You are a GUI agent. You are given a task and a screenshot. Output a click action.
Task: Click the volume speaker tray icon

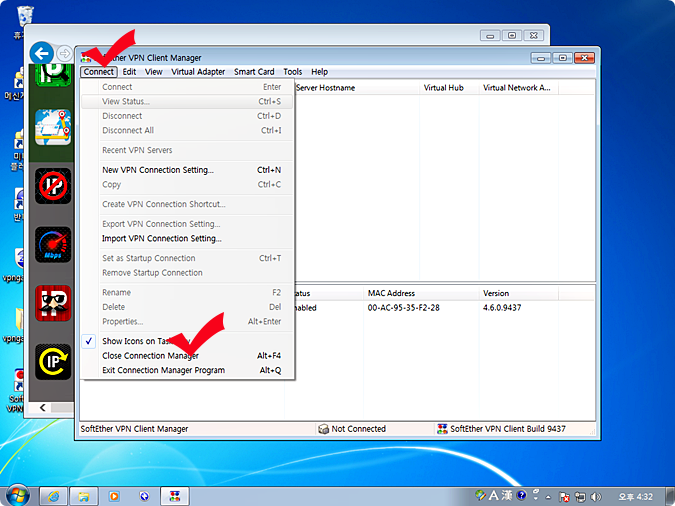click(x=596, y=497)
